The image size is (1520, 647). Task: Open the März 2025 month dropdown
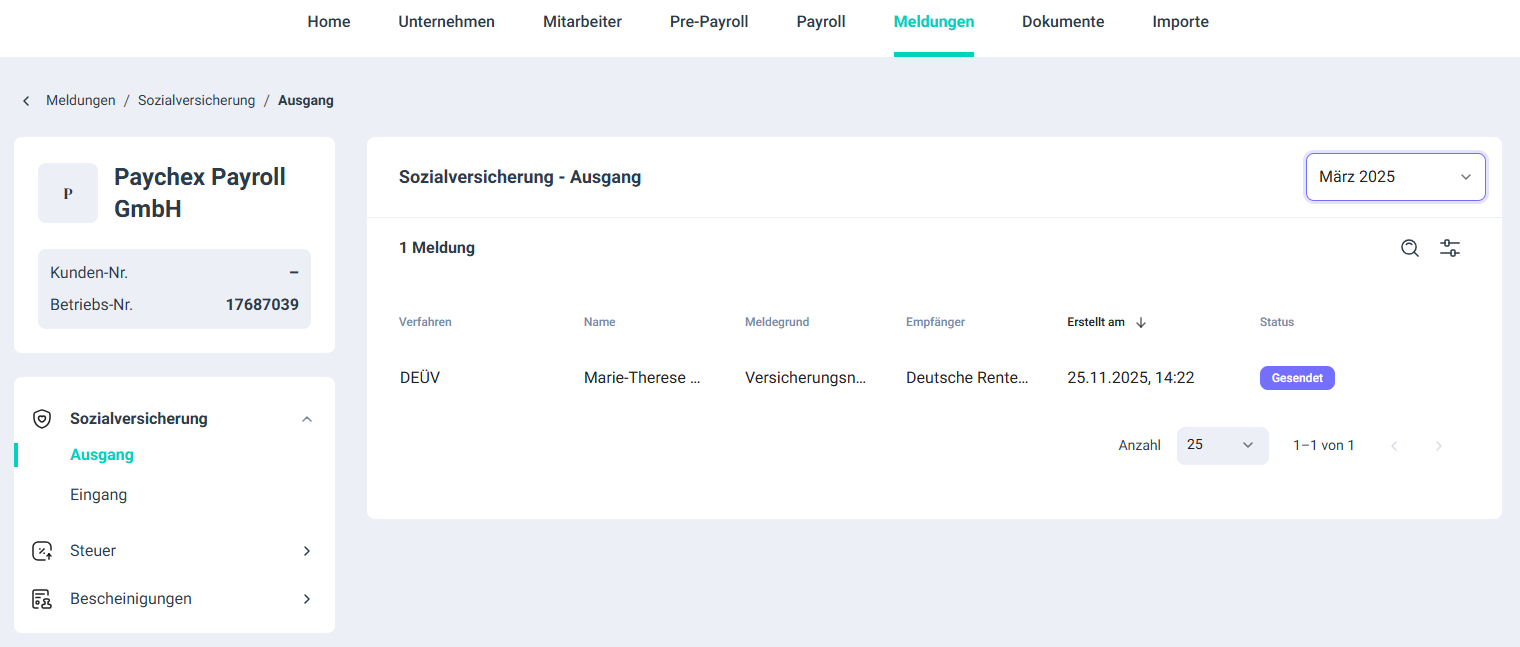[1395, 177]
